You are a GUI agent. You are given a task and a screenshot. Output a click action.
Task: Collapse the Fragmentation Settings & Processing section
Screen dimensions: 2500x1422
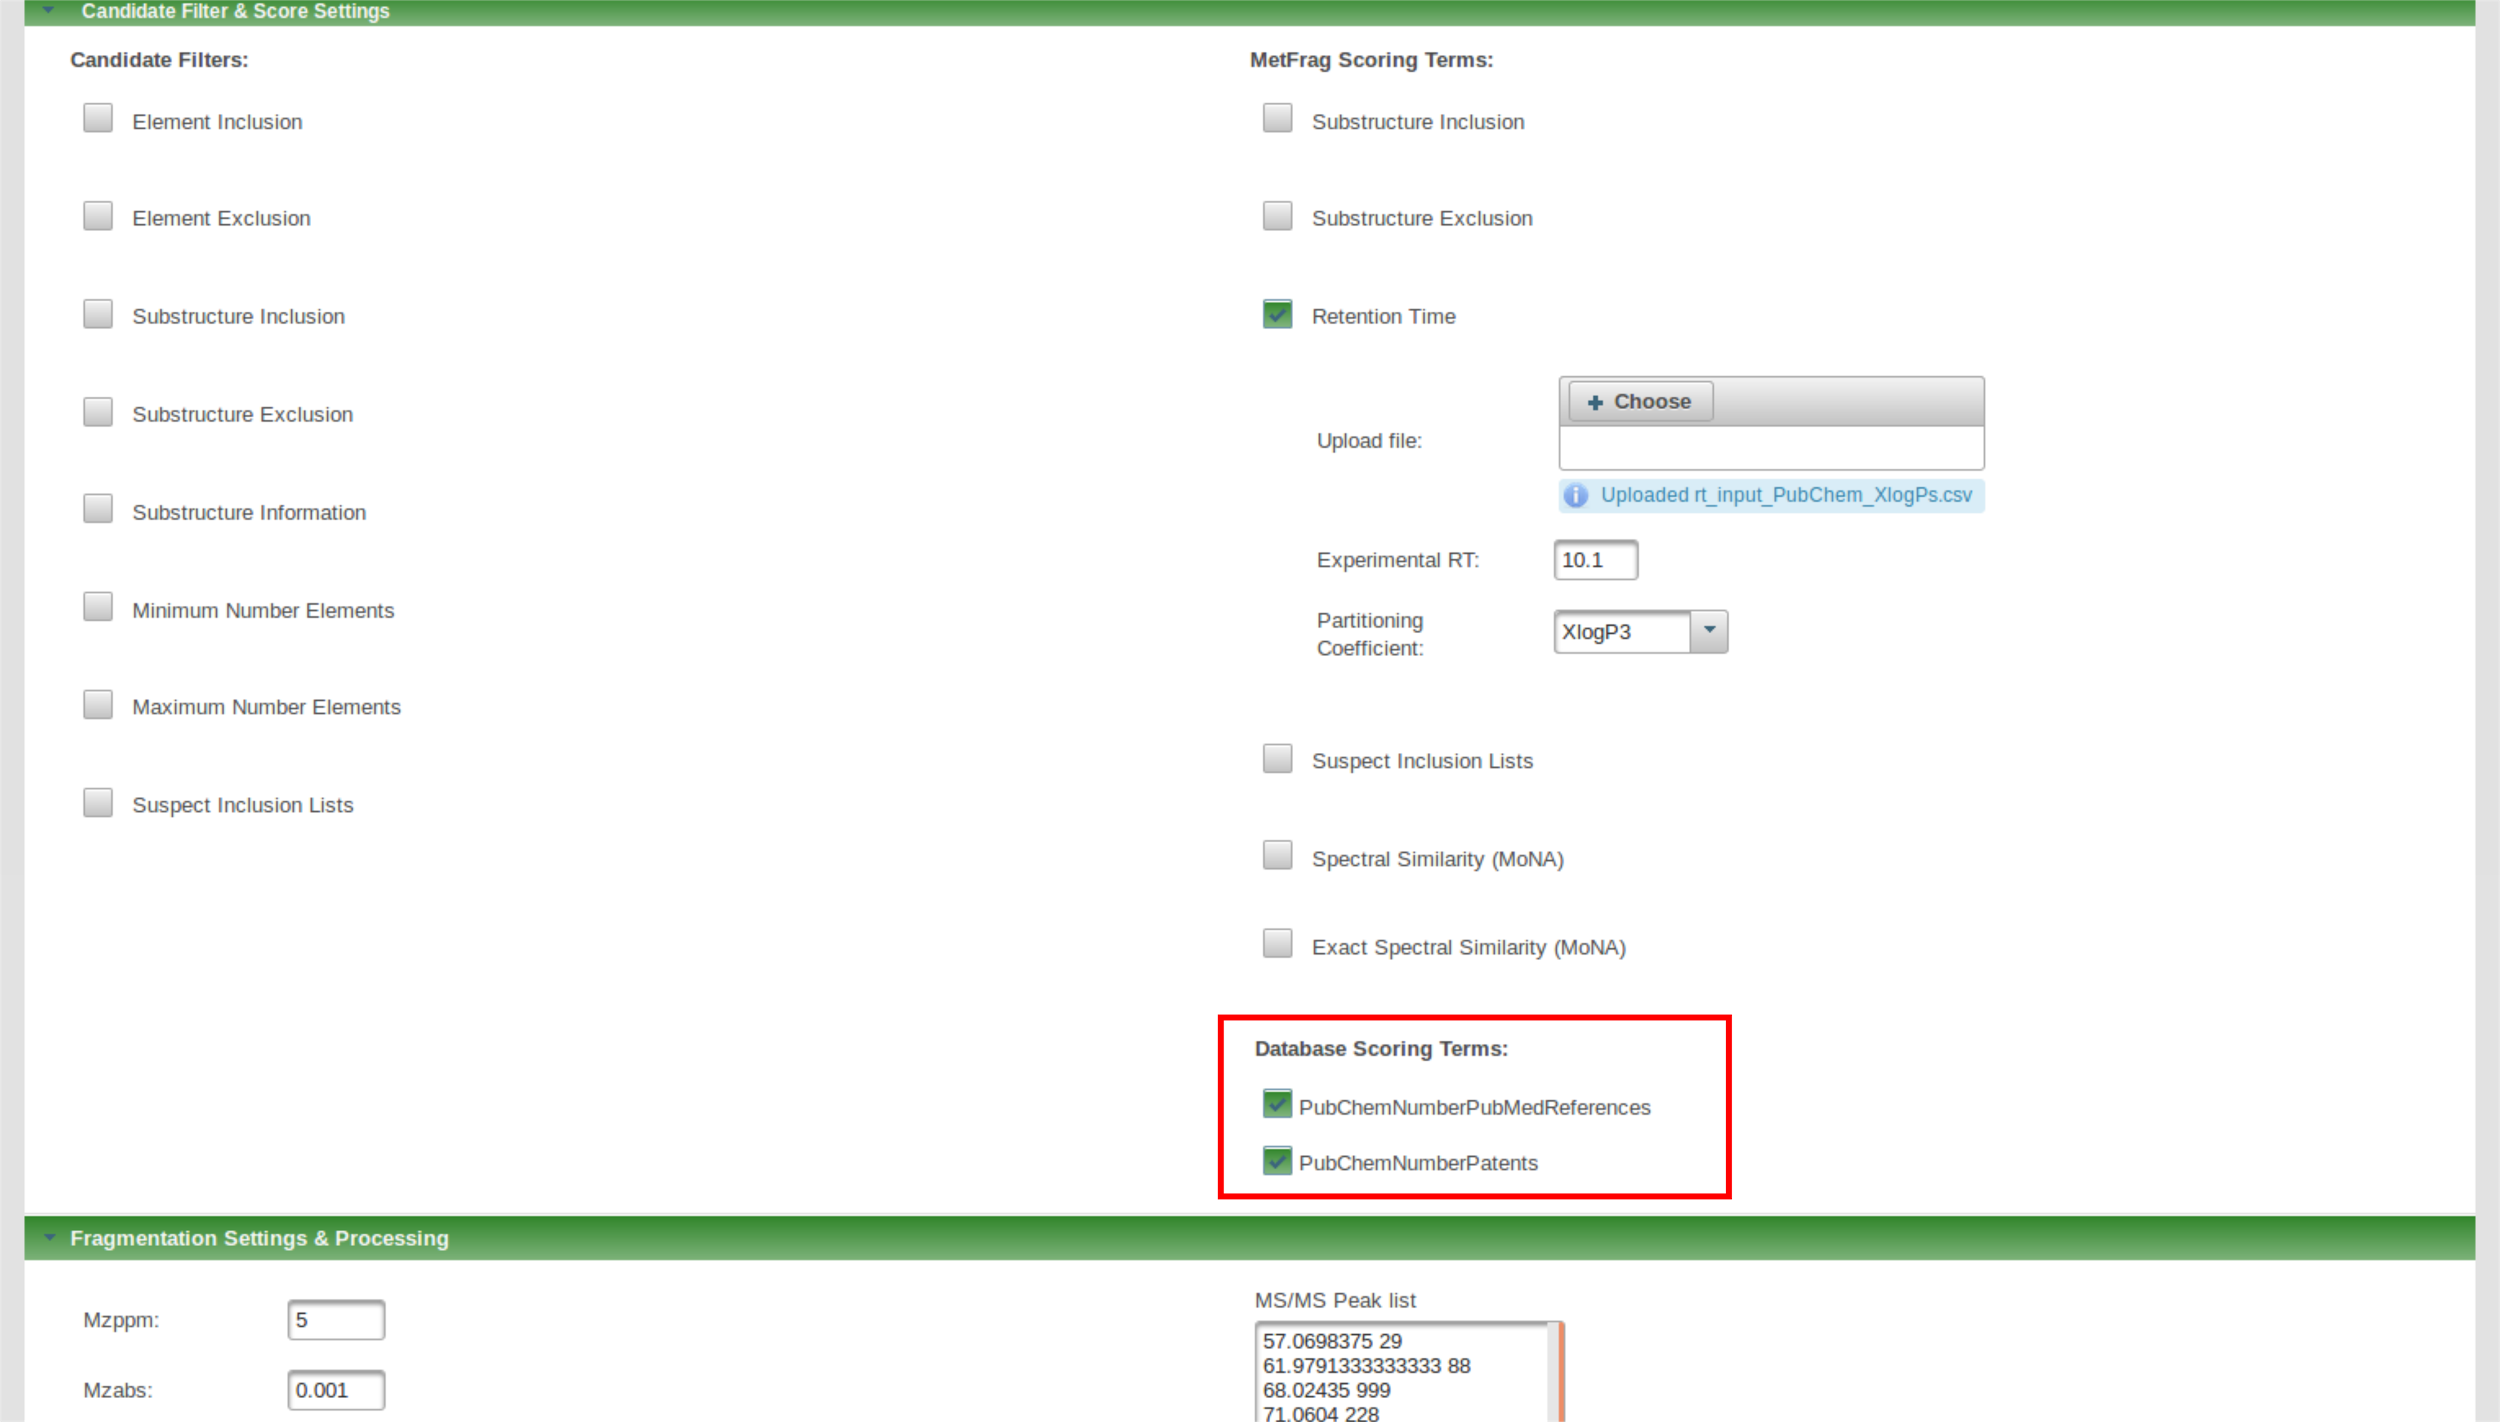click(50, 1238)
